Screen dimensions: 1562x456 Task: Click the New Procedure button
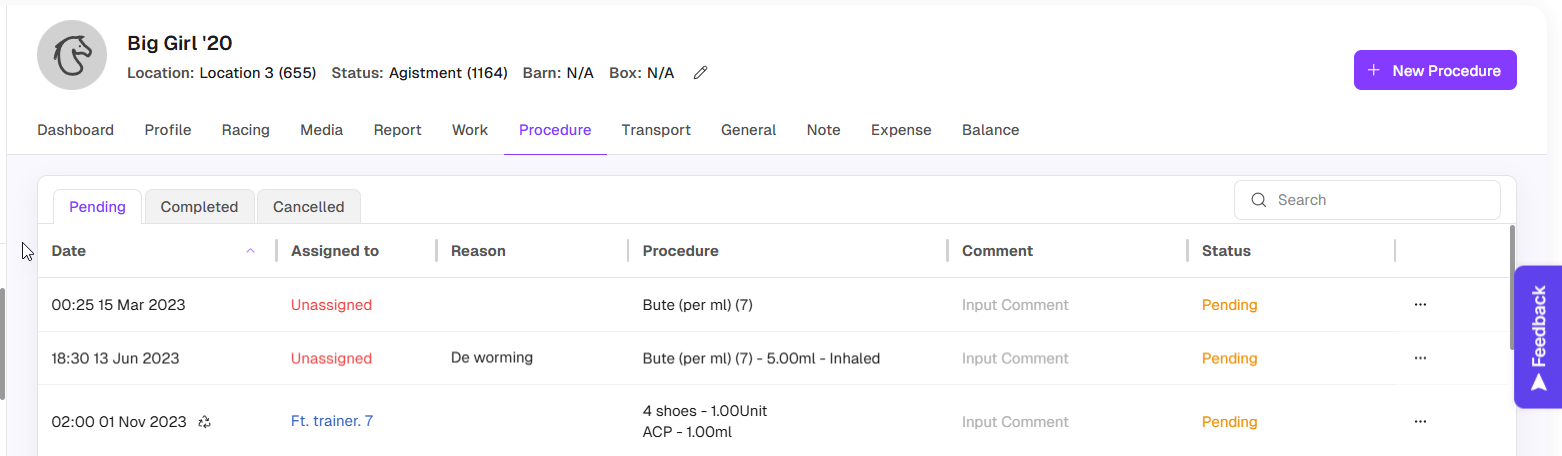pos(1435,71)
